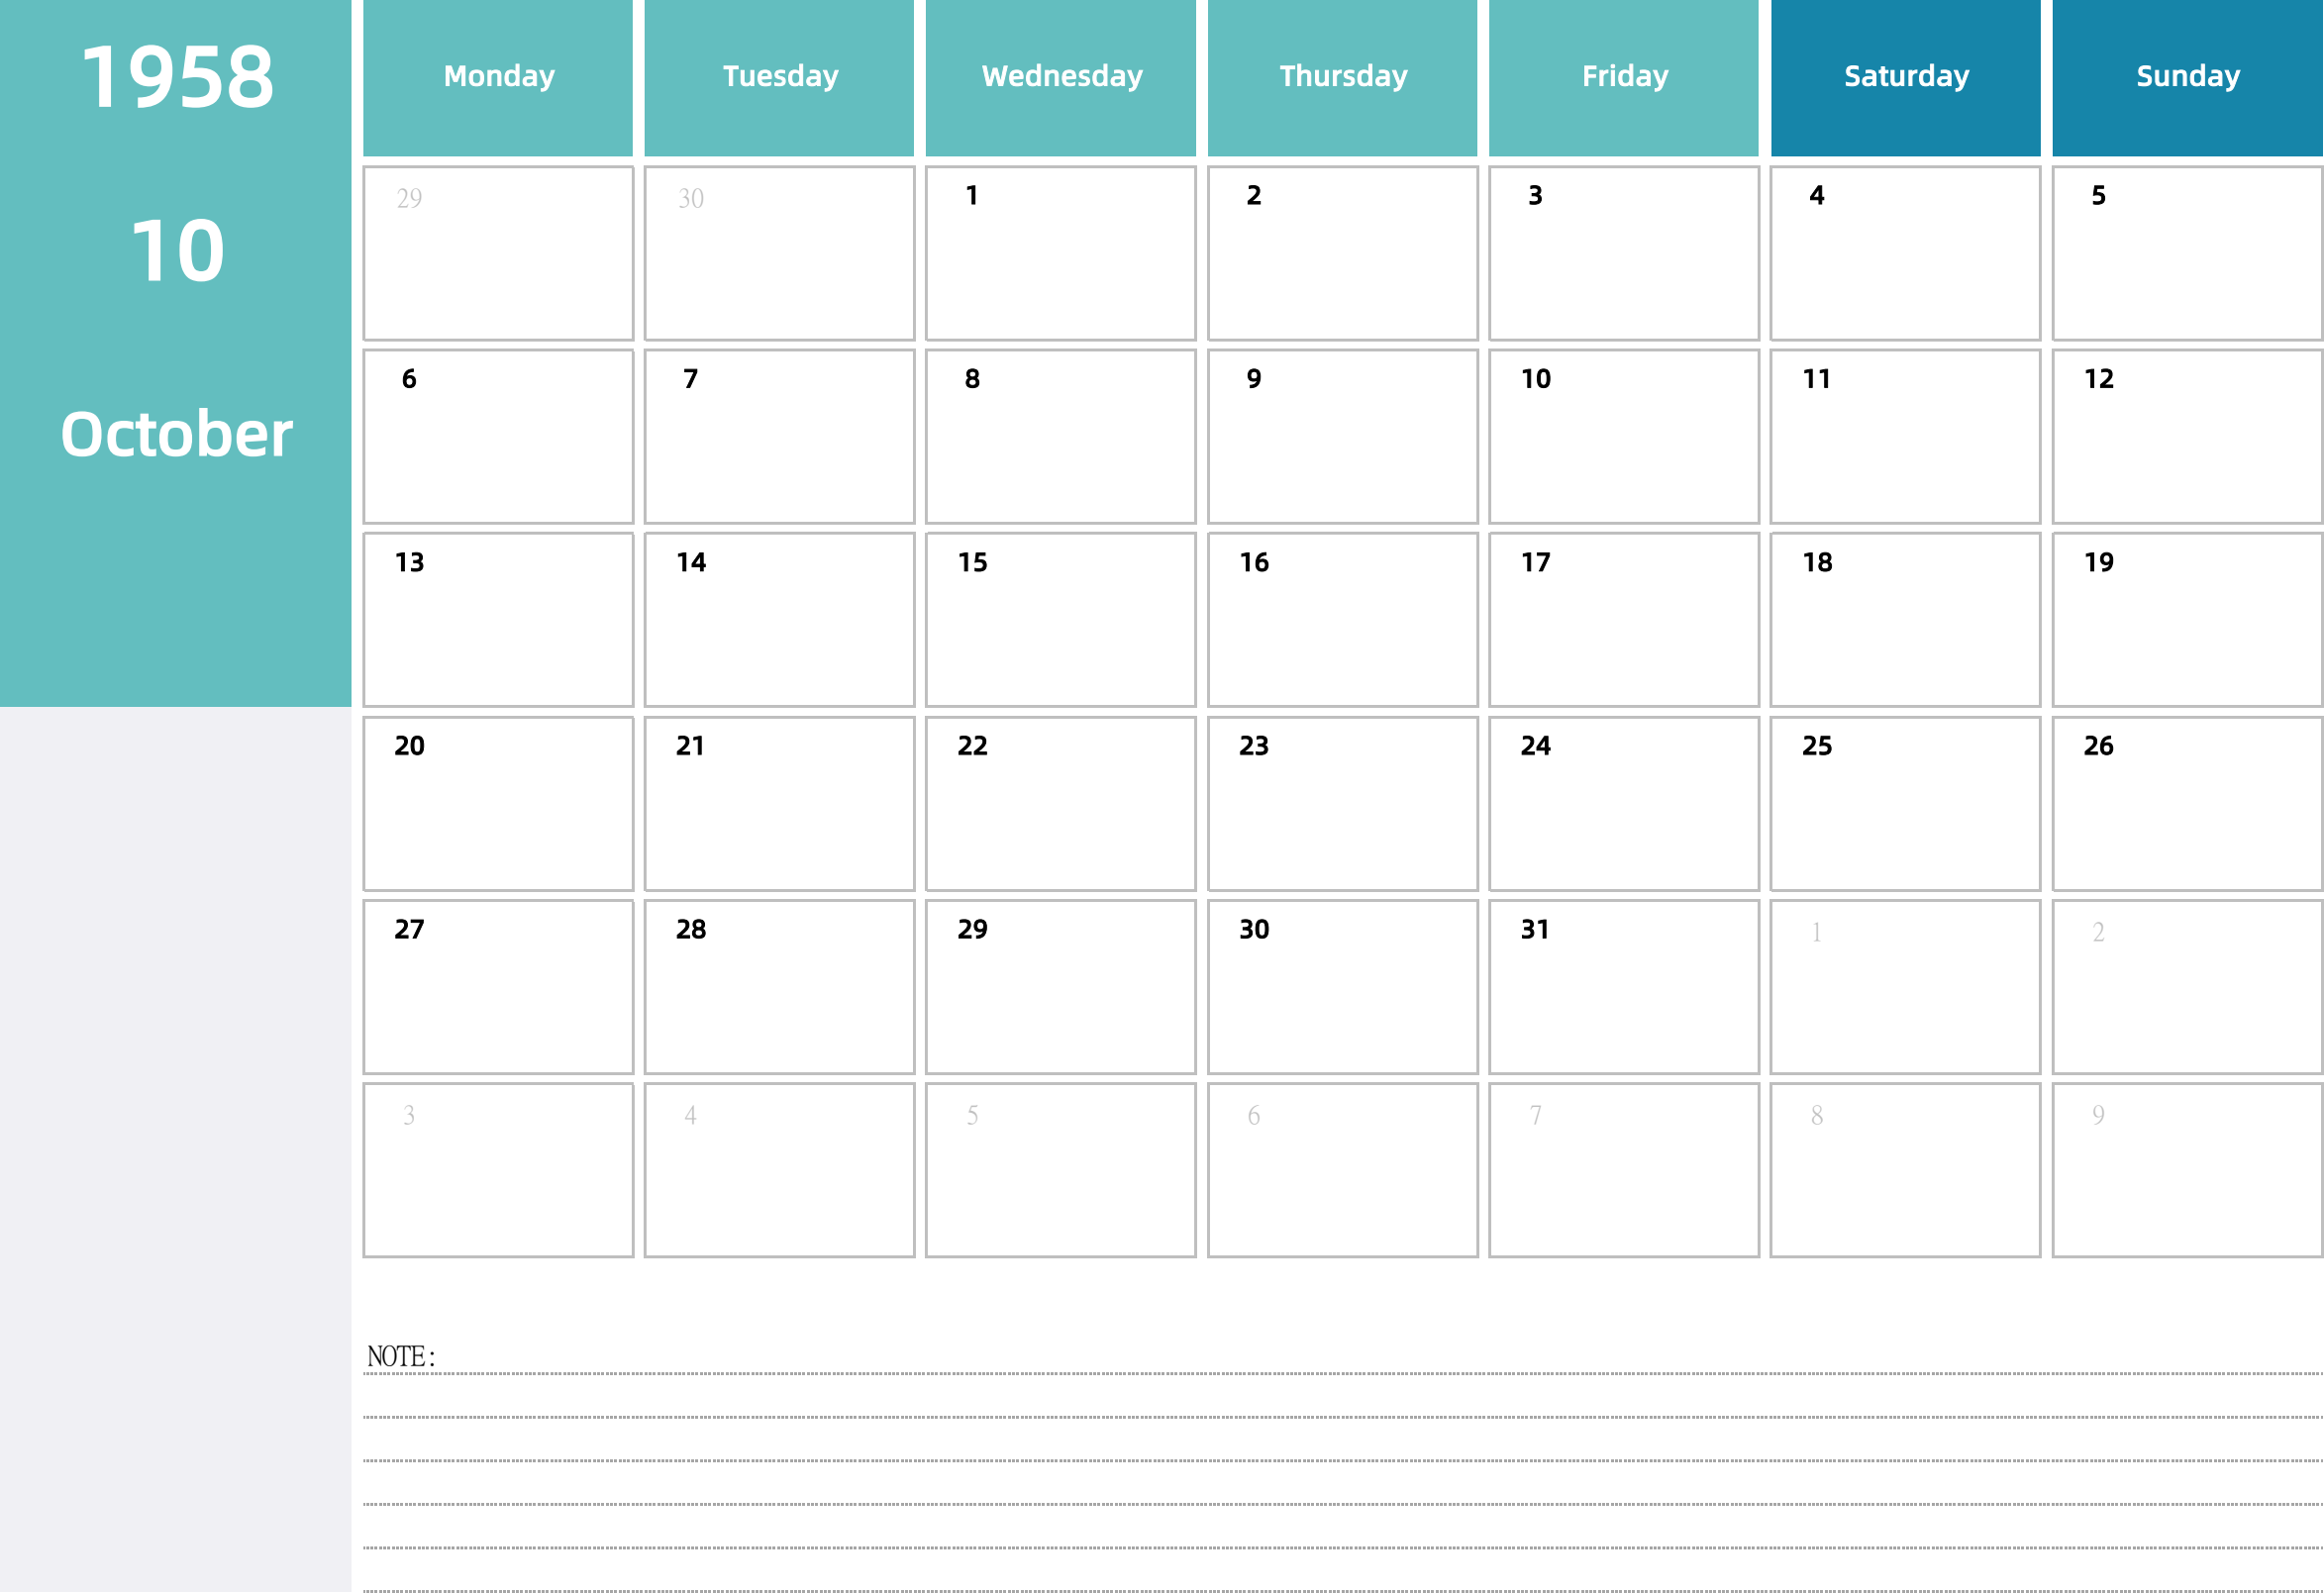Screen dimensions: 2324x1593
Task: Select the month number 10 label
Action: coord(176,248)
